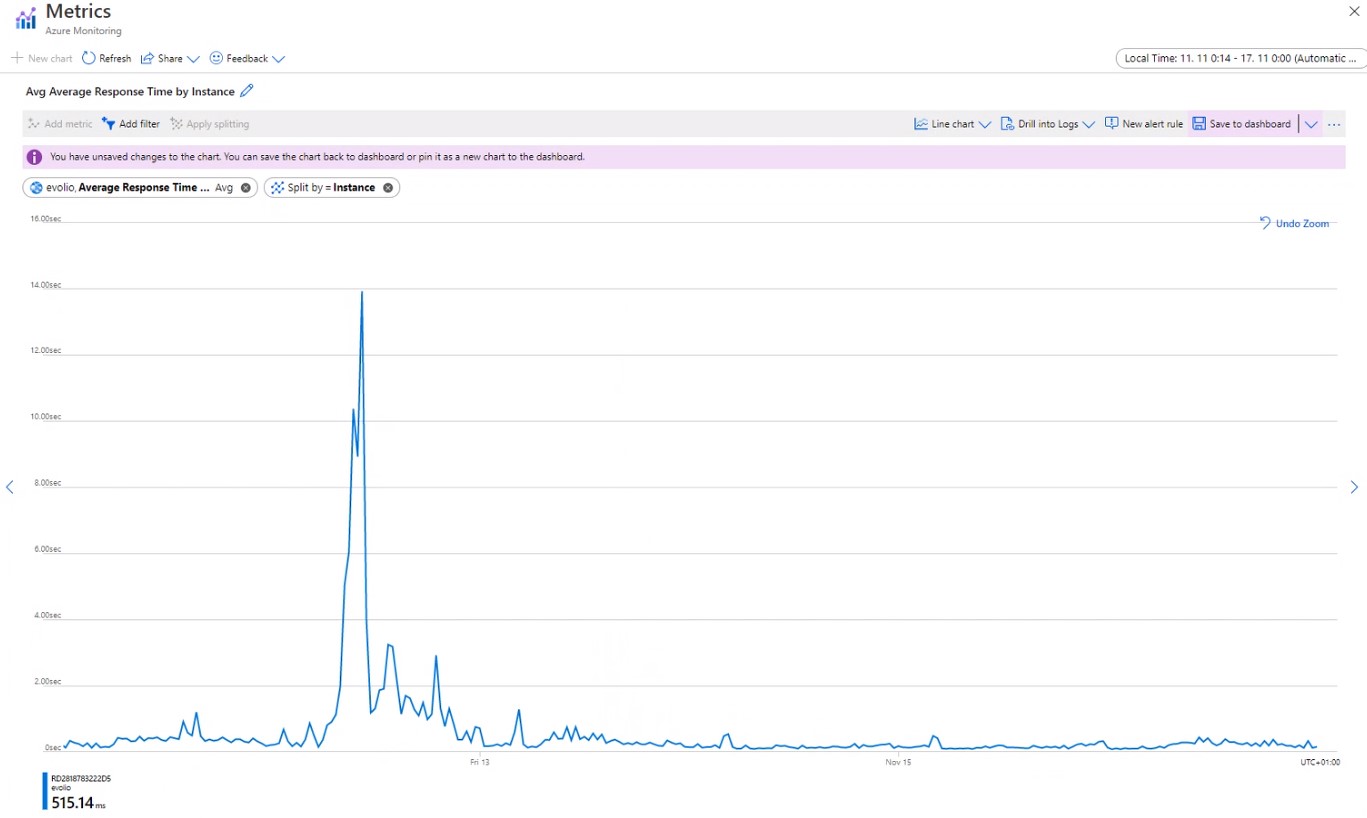Viewport: 1367px width, 818px height.
Task: Click the info icon in unsaved changes banner
Action: (35, 157)
